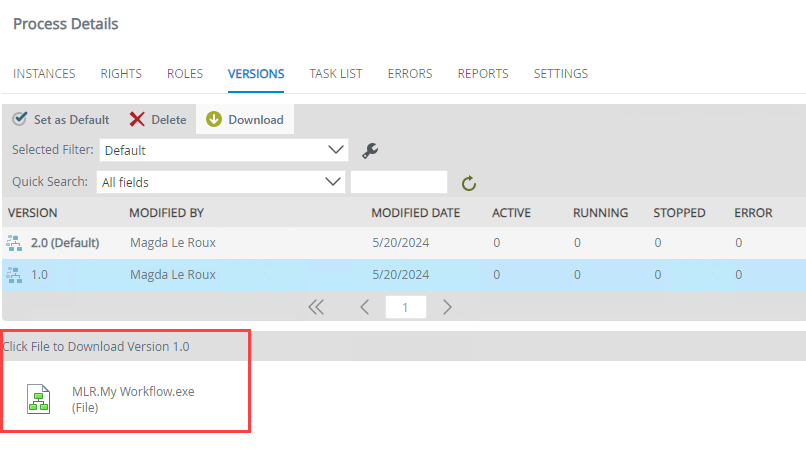Jump to first page double arrow
Screen dimensions: 806x452
316,307
